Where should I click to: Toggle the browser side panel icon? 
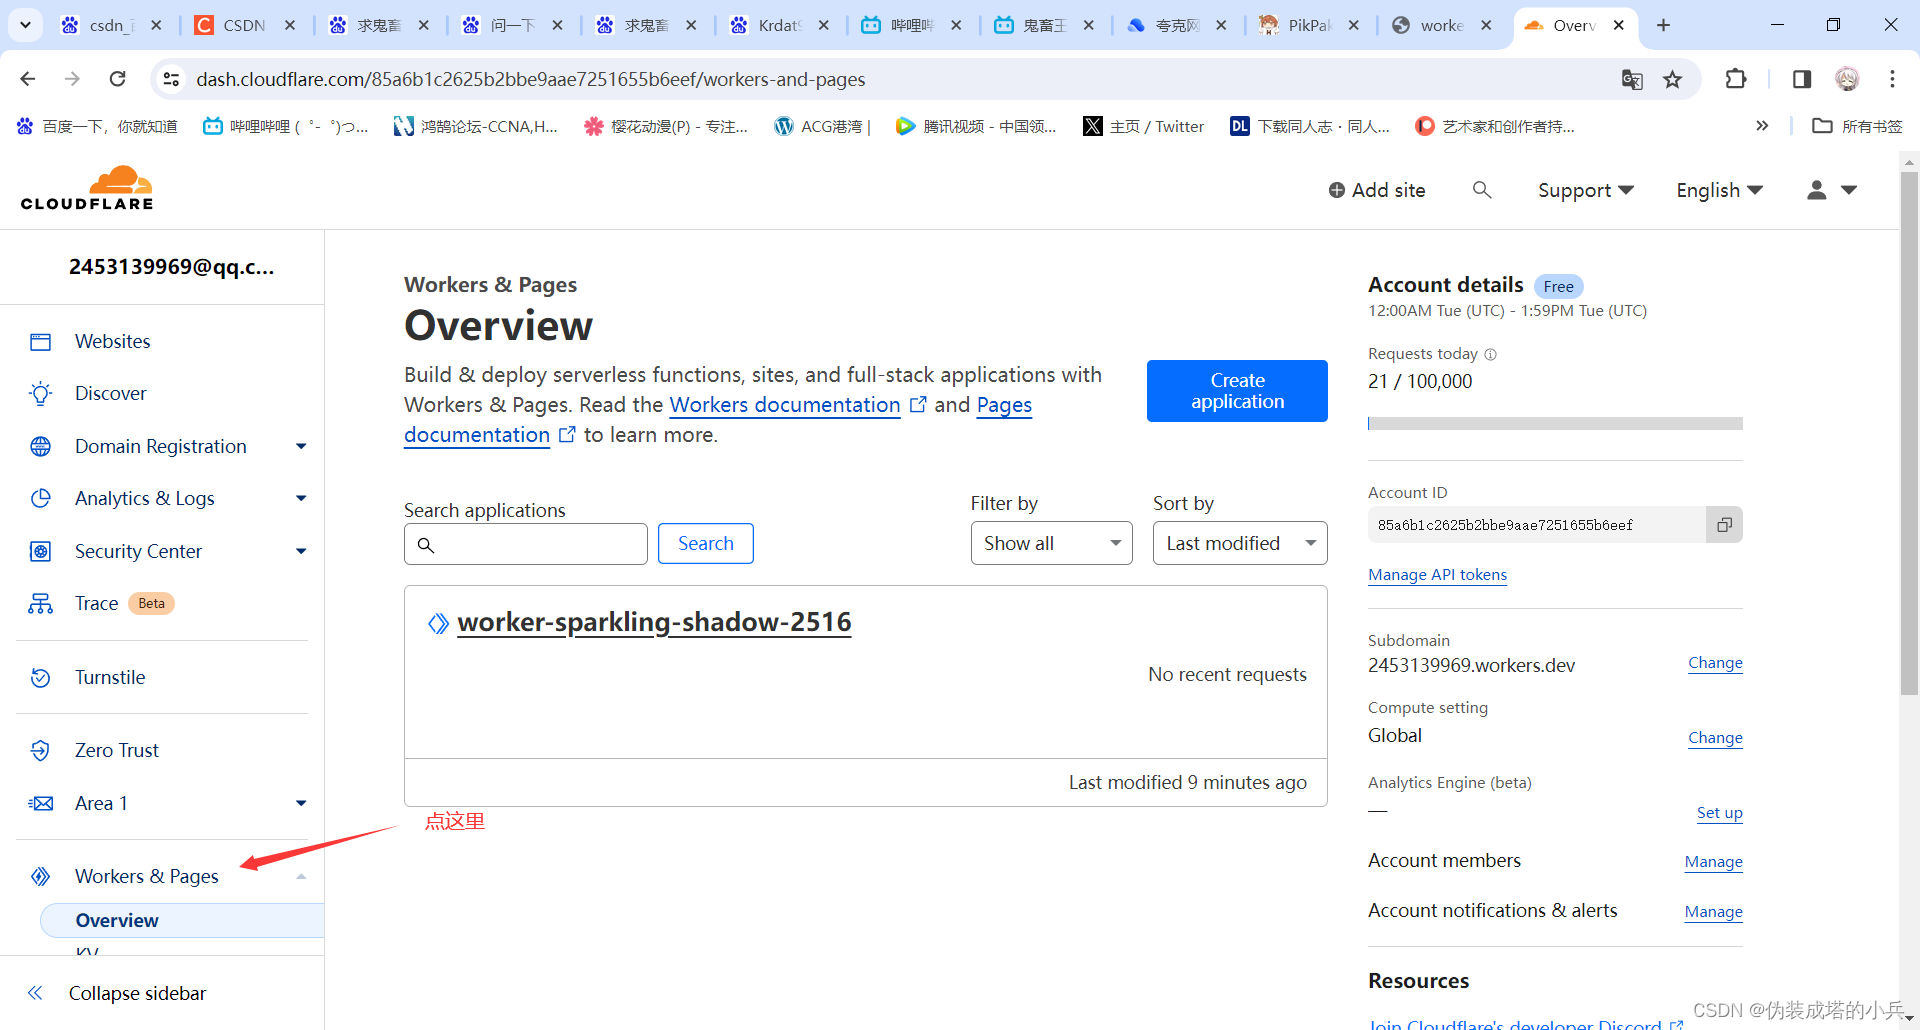pyautogui.click(x=1802, y=79)
